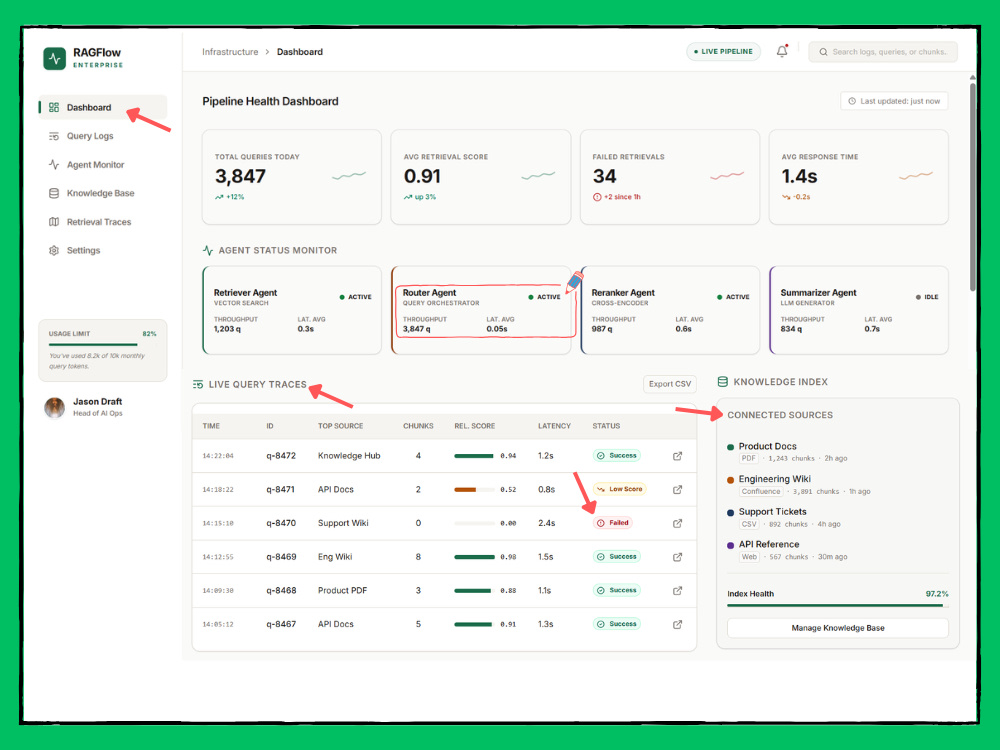Image resolution: width=1000 pixels, height=750 pixels.
Task: Open trace q-8472 external link icon
Action: click(677, 456)
